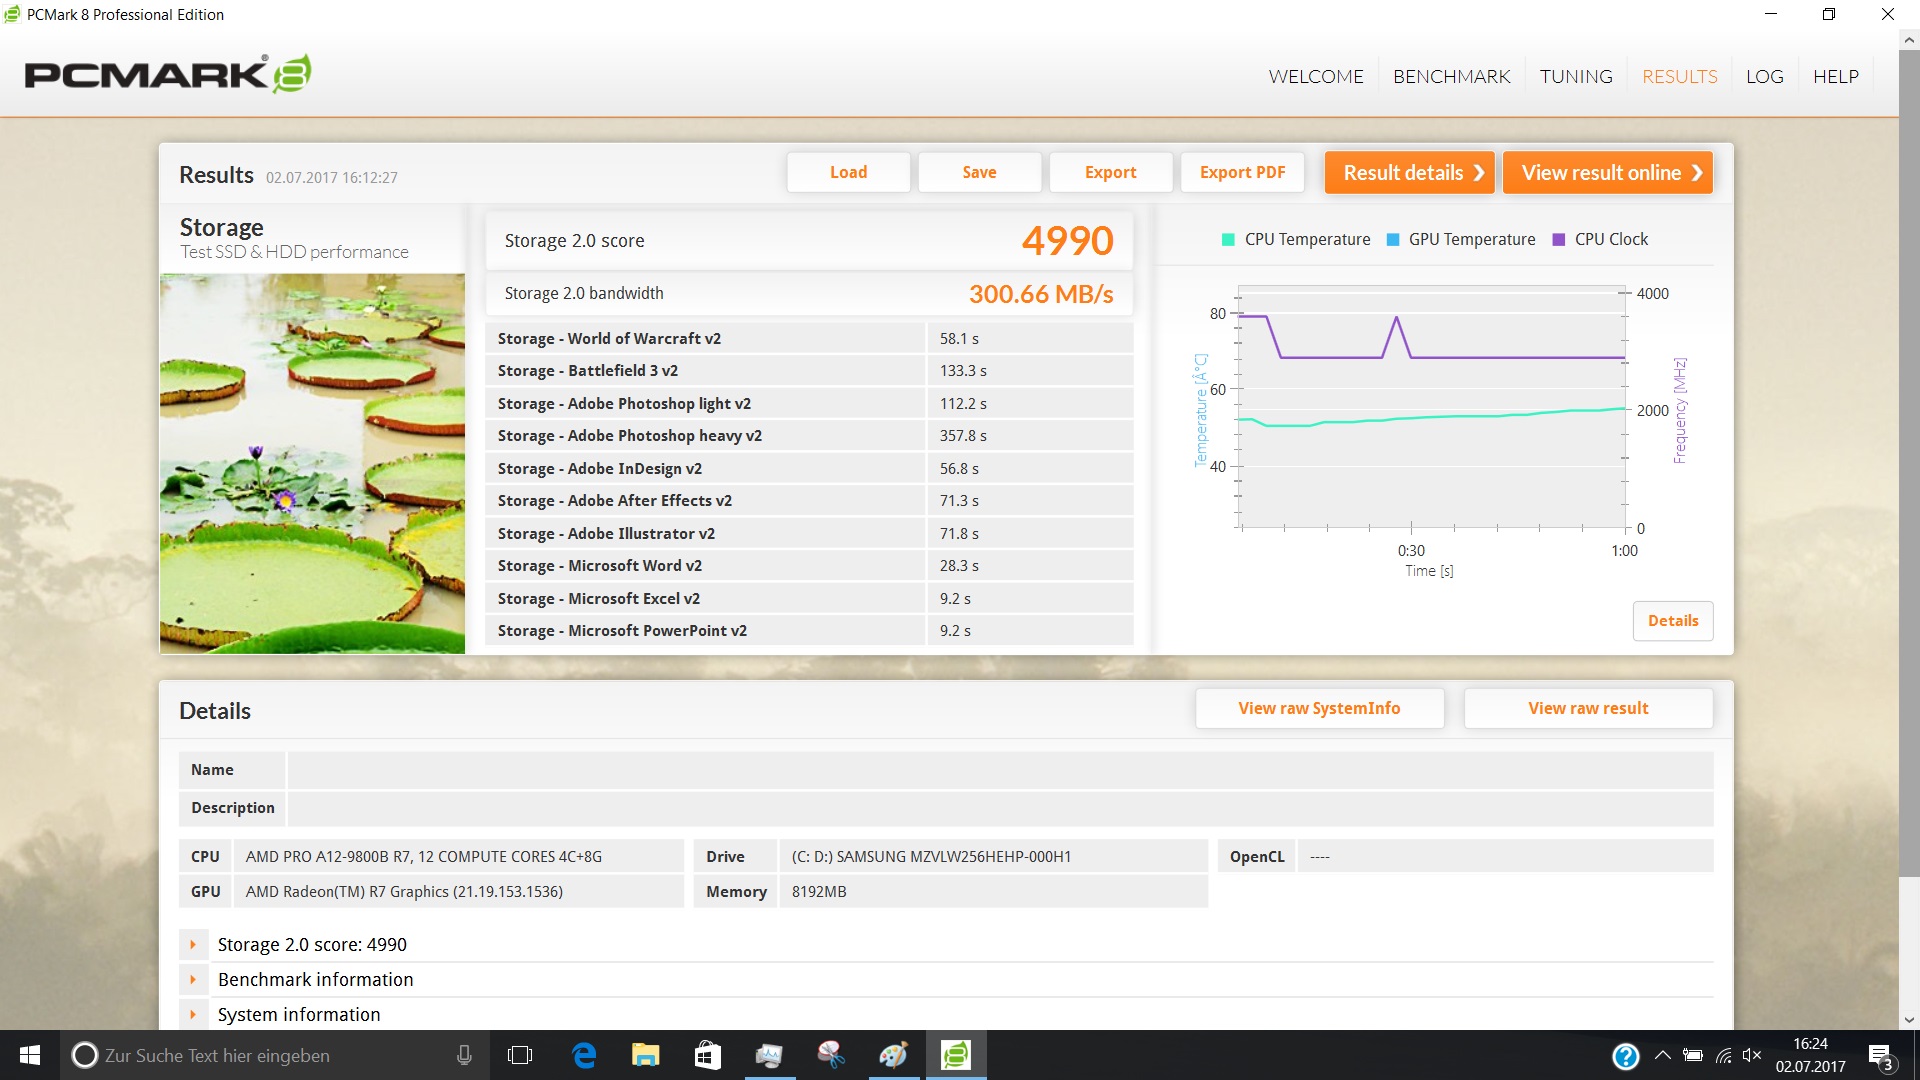This screenshot has height=1080, width=1920.
Task: Launch Microsoft Edge from taskbar
Action: 584,1055
